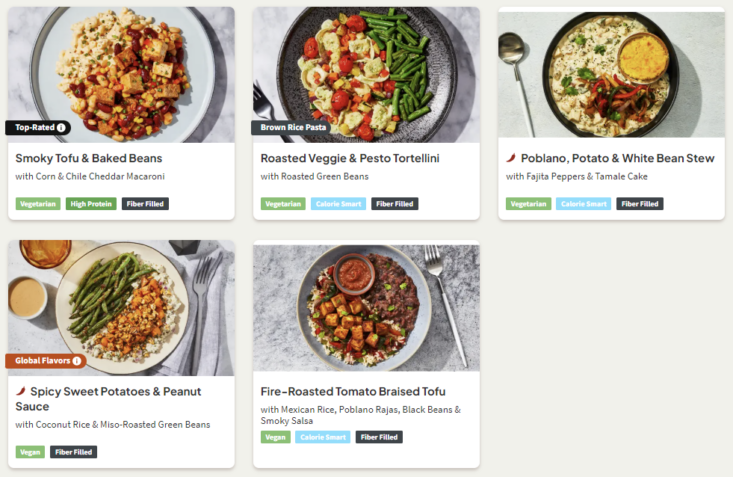The image size is (733, 477).
Task: Open the Fire-Roasted Tomato Braised Tofu photo
Action: click(366, 305)
